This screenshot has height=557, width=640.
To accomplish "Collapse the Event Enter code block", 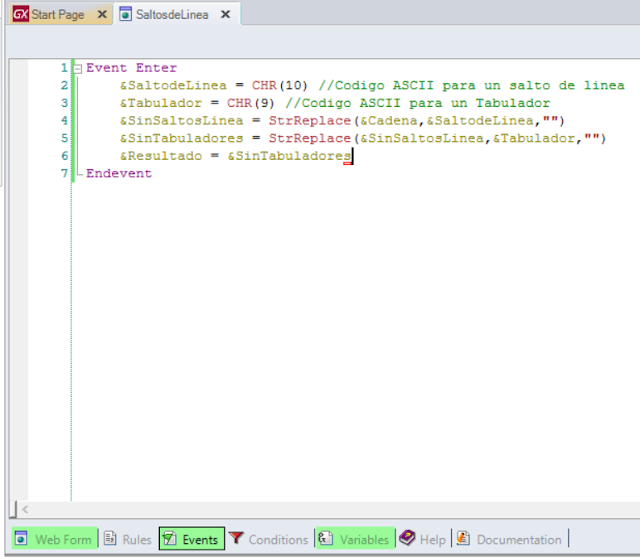I will [78, 69].
